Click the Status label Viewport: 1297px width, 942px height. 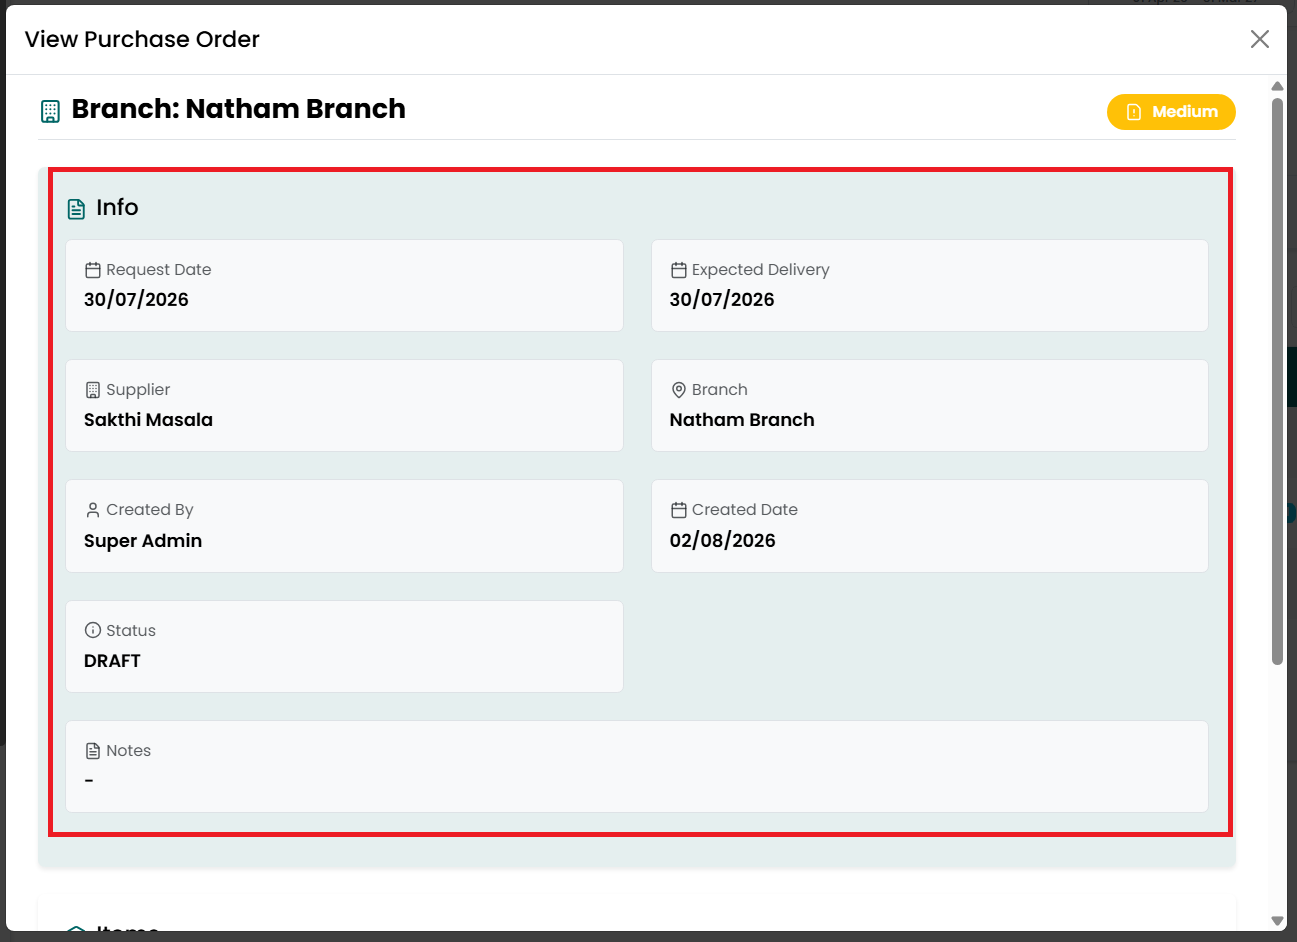coord(131,631)
